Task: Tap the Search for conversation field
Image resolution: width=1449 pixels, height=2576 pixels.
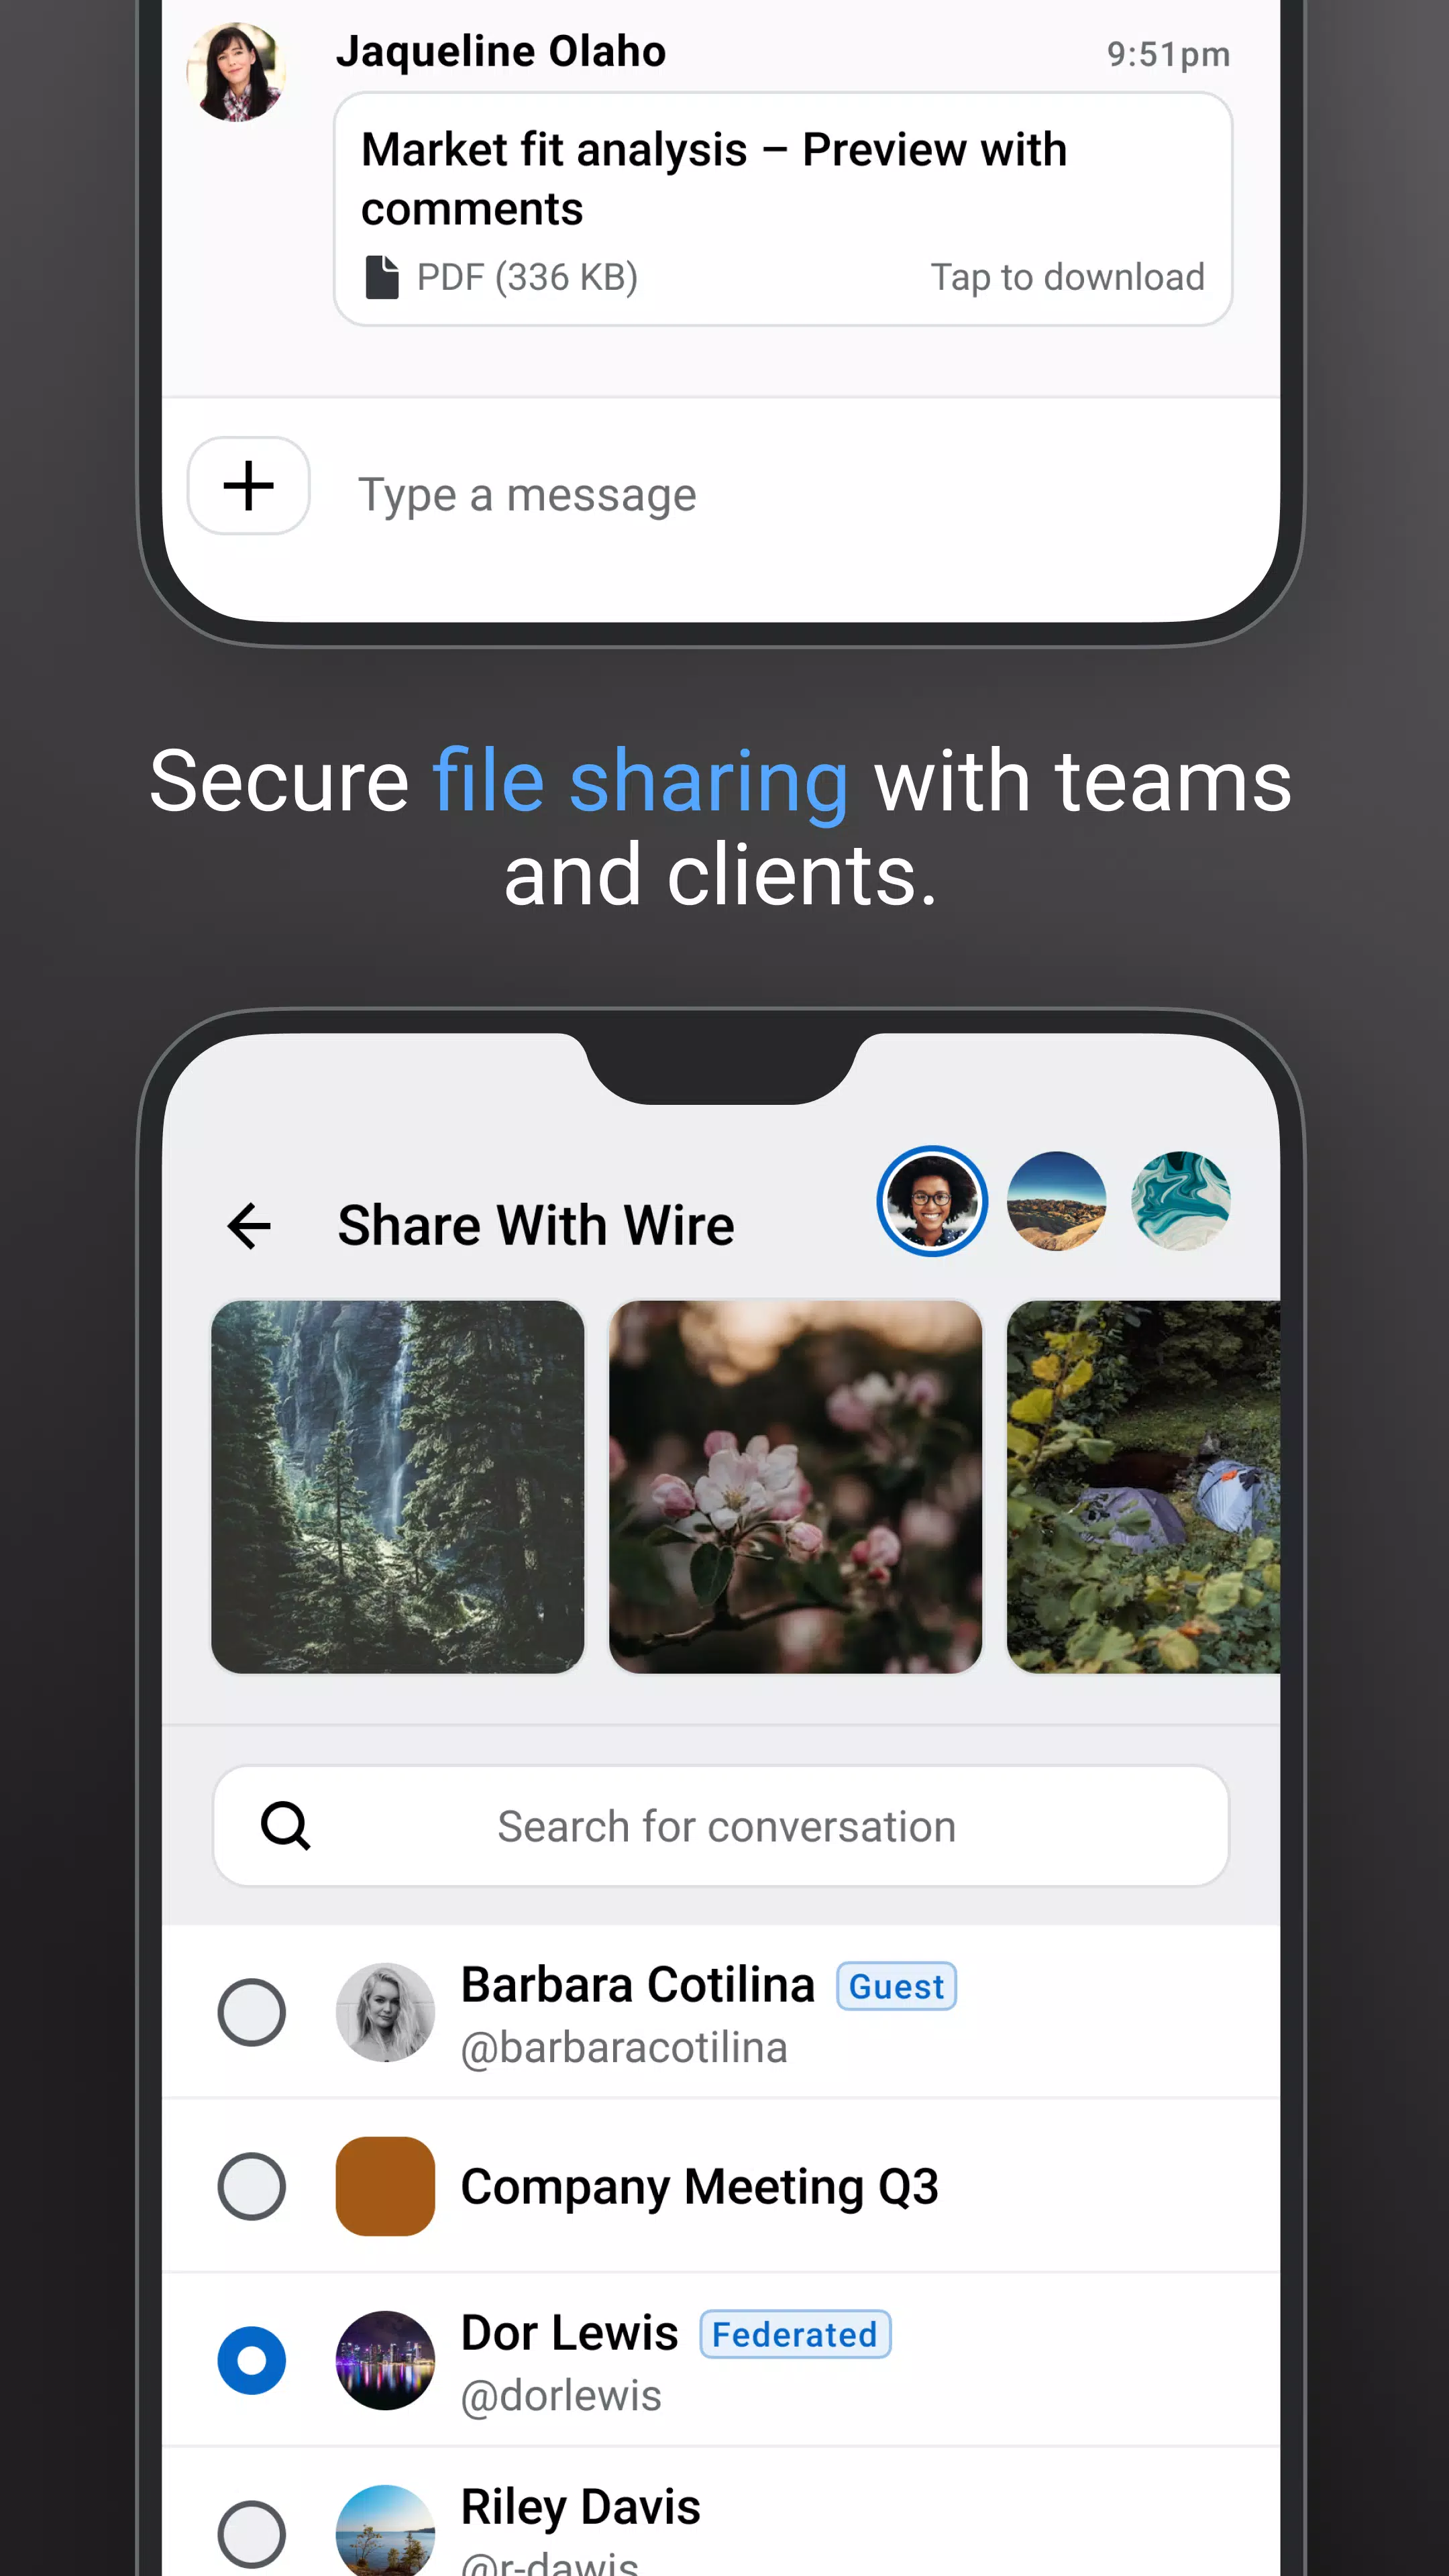Action: 725,1824
